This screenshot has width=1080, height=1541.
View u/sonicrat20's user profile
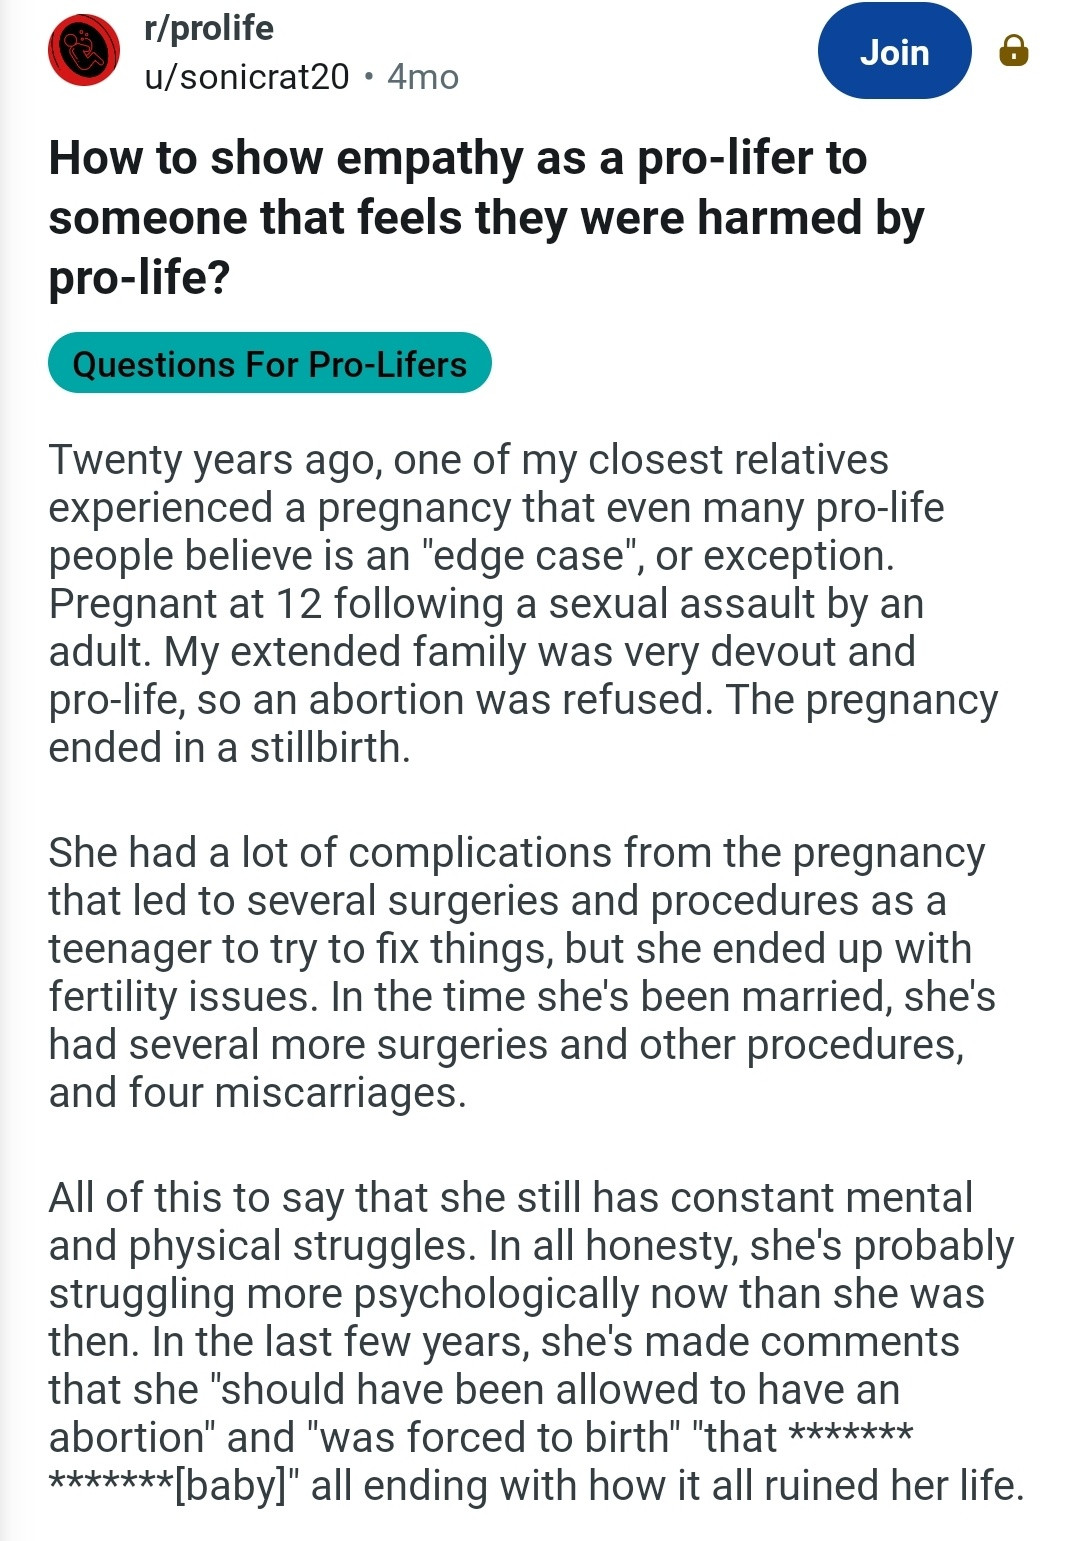[247, 77]
